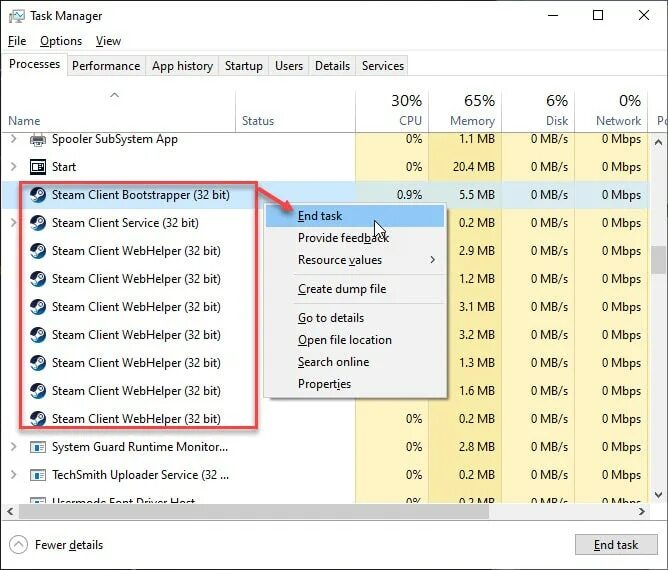Expand System Guard Runtime Monitor row

coord(13,447)
